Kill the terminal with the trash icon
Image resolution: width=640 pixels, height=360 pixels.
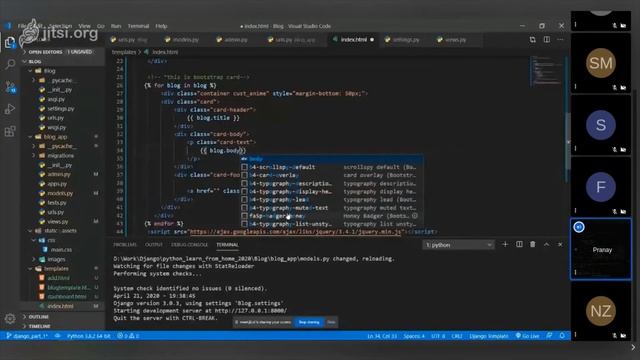[533, 244]
